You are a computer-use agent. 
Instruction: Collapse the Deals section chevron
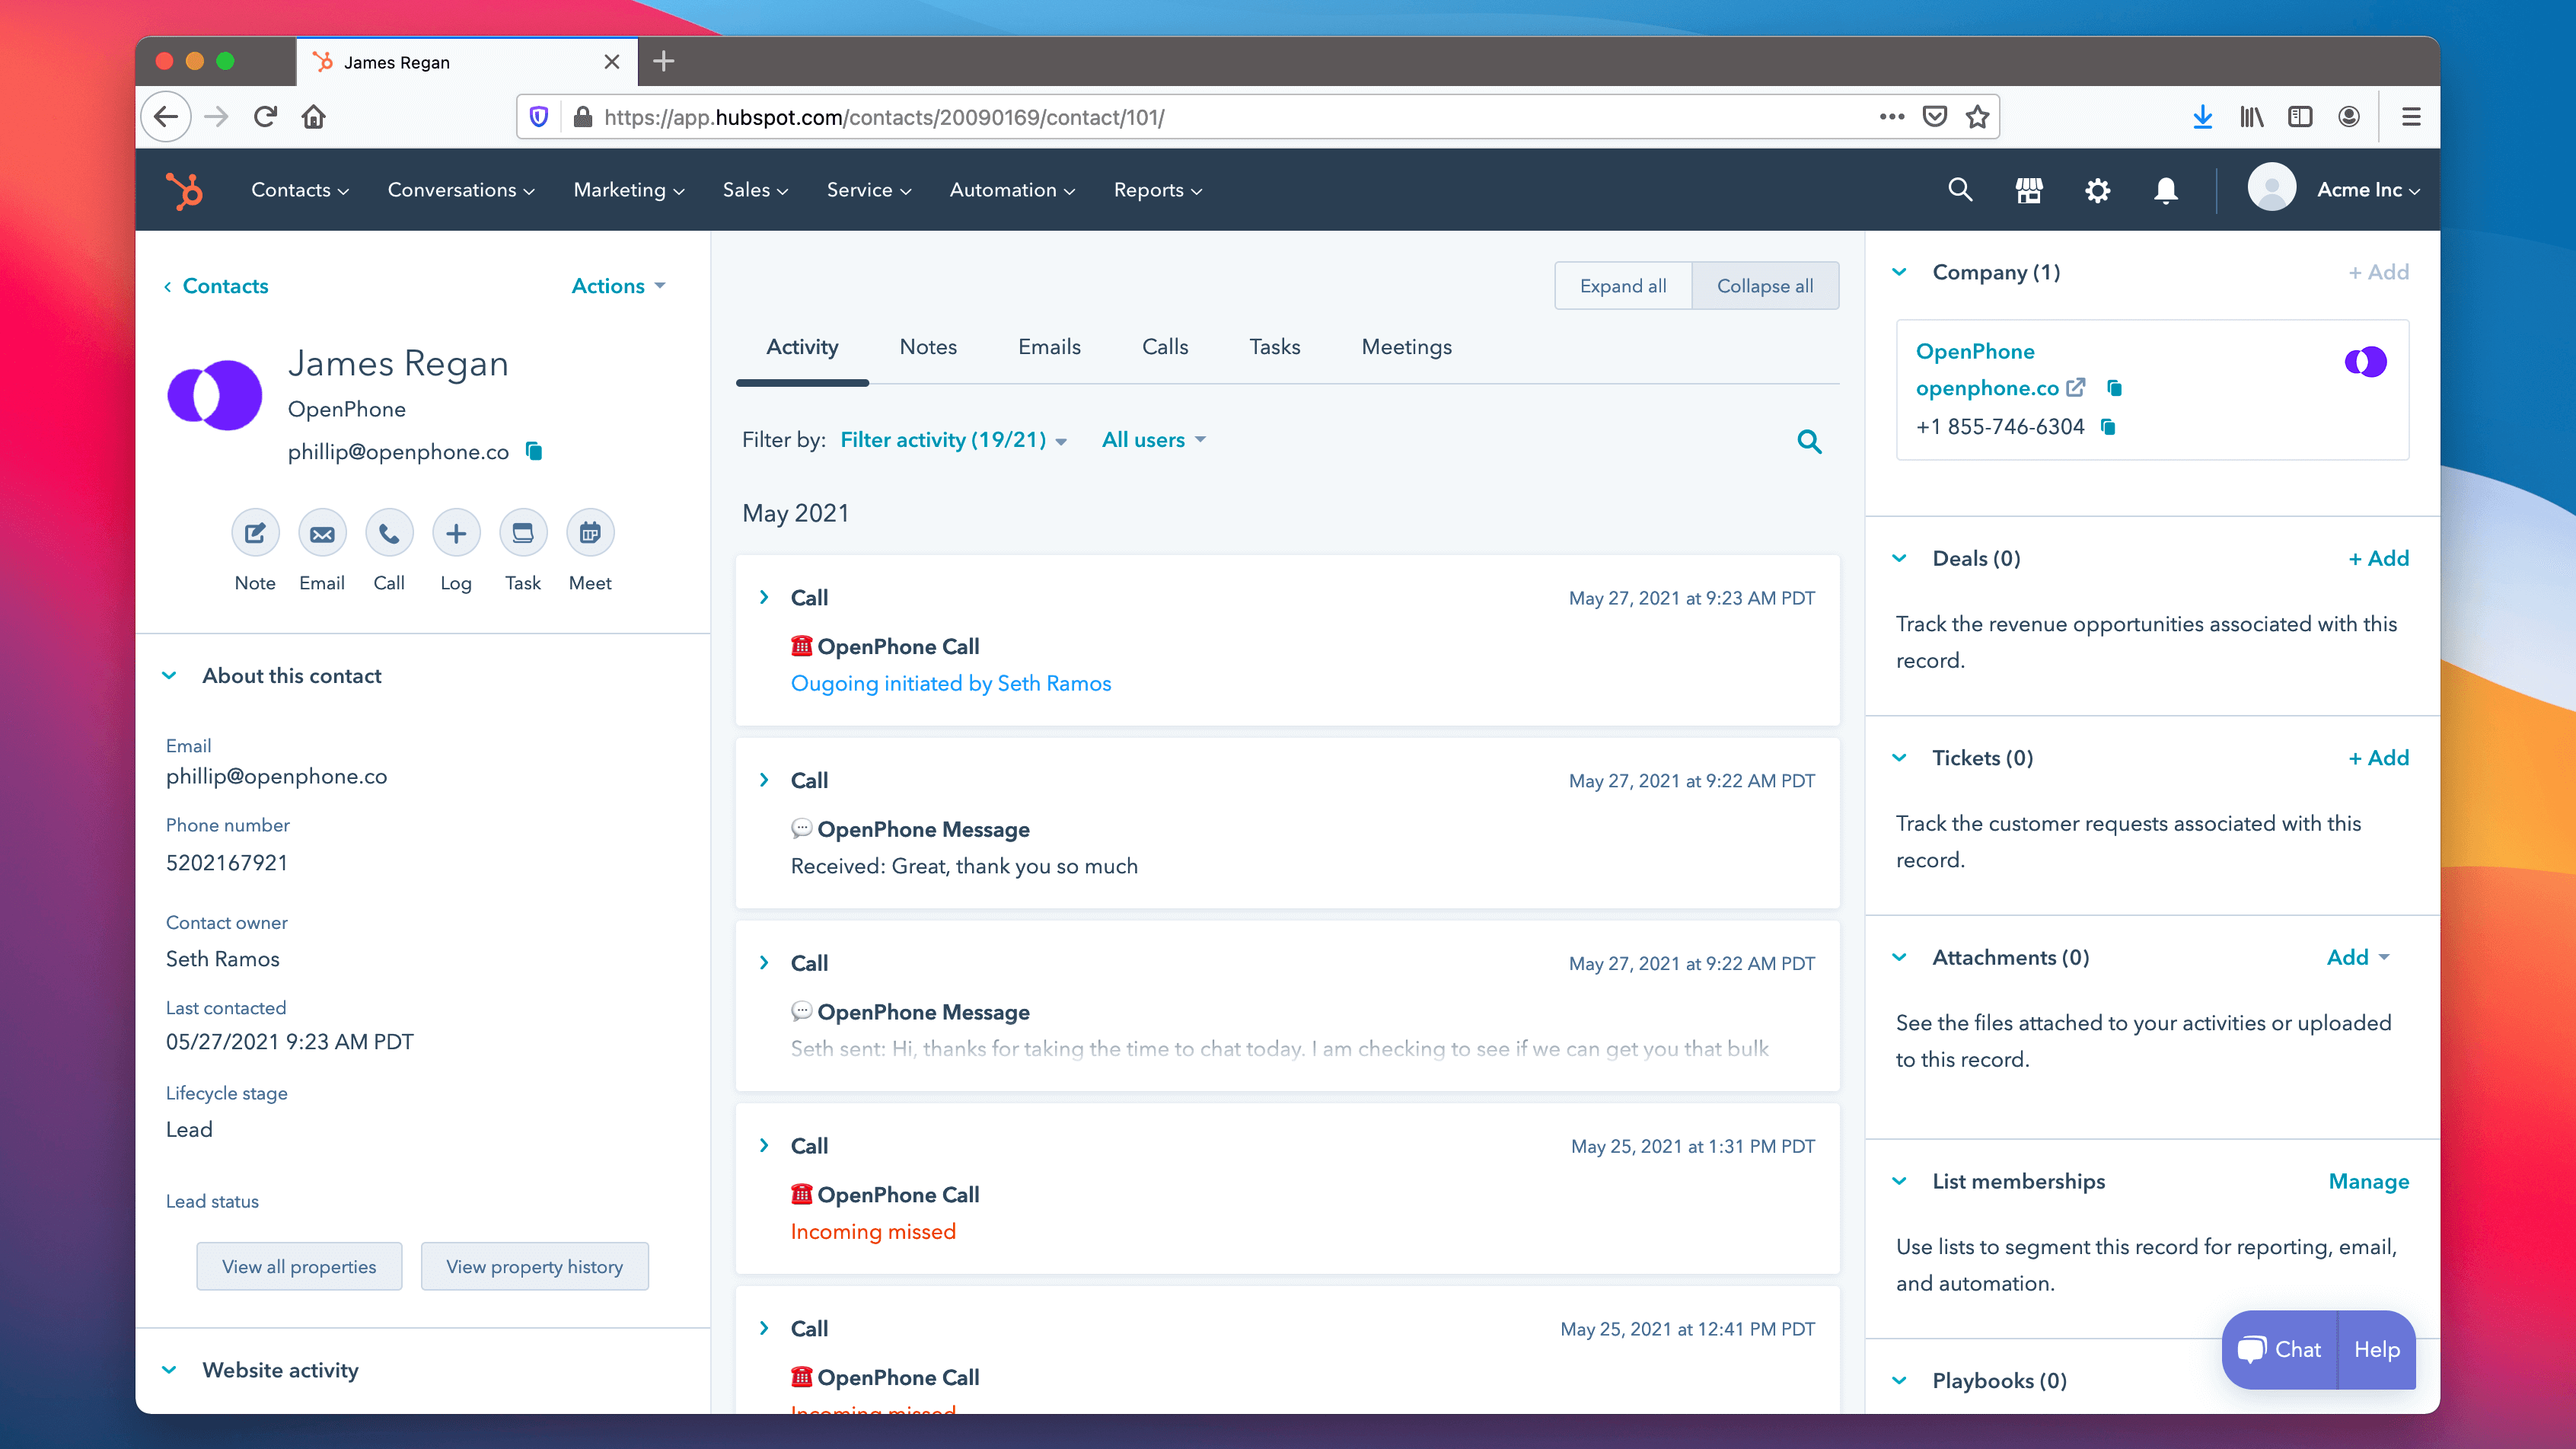[x=1899, y=558]
